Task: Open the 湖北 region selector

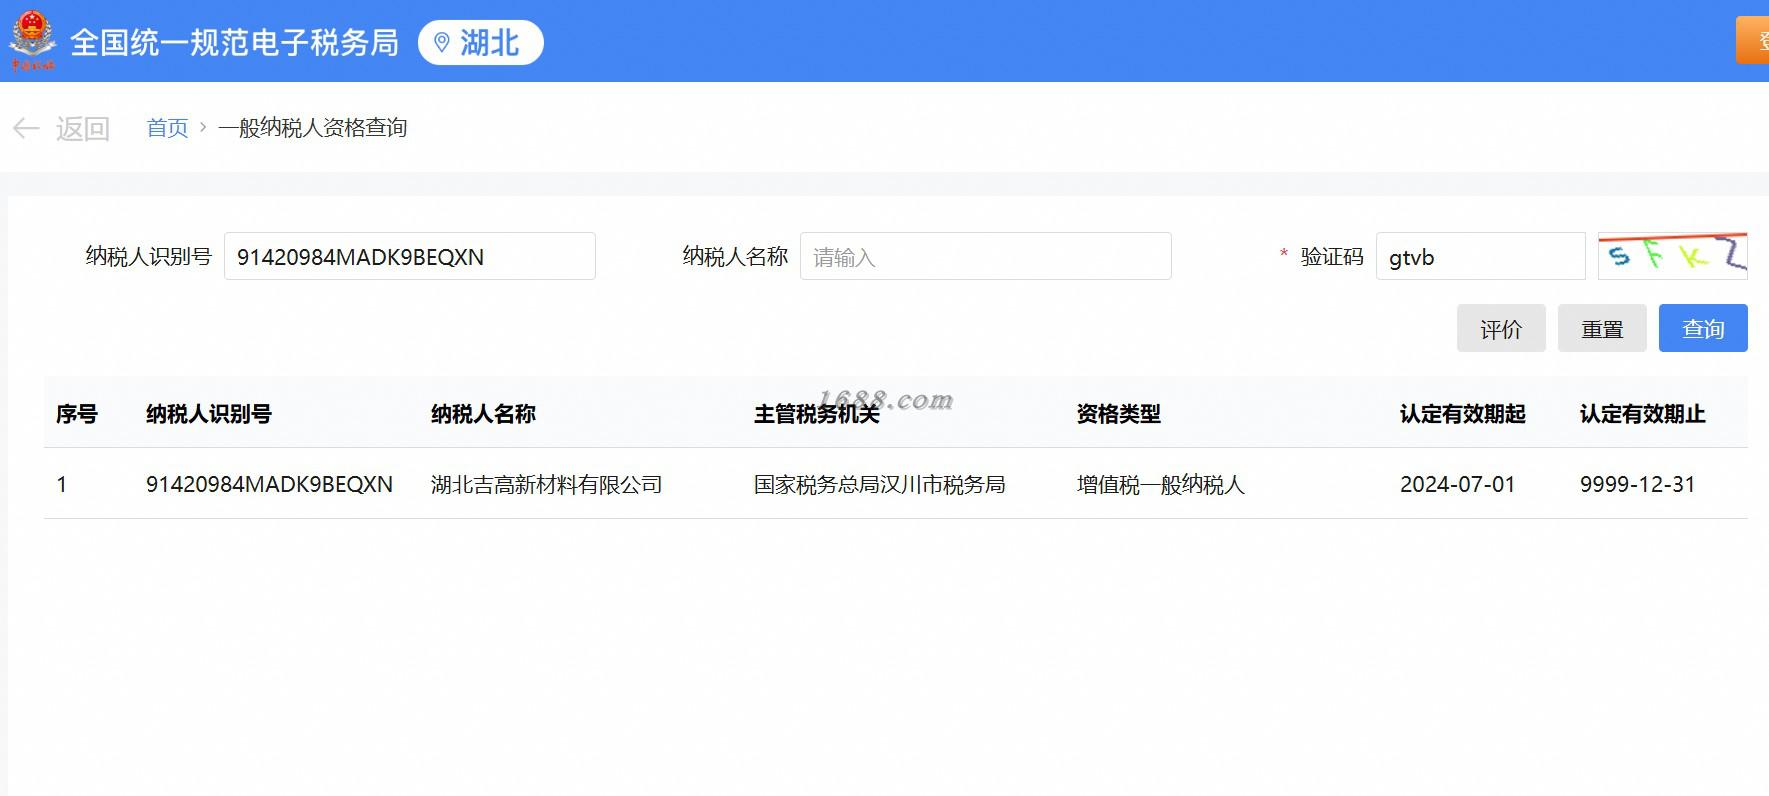Action: (480, 42)
